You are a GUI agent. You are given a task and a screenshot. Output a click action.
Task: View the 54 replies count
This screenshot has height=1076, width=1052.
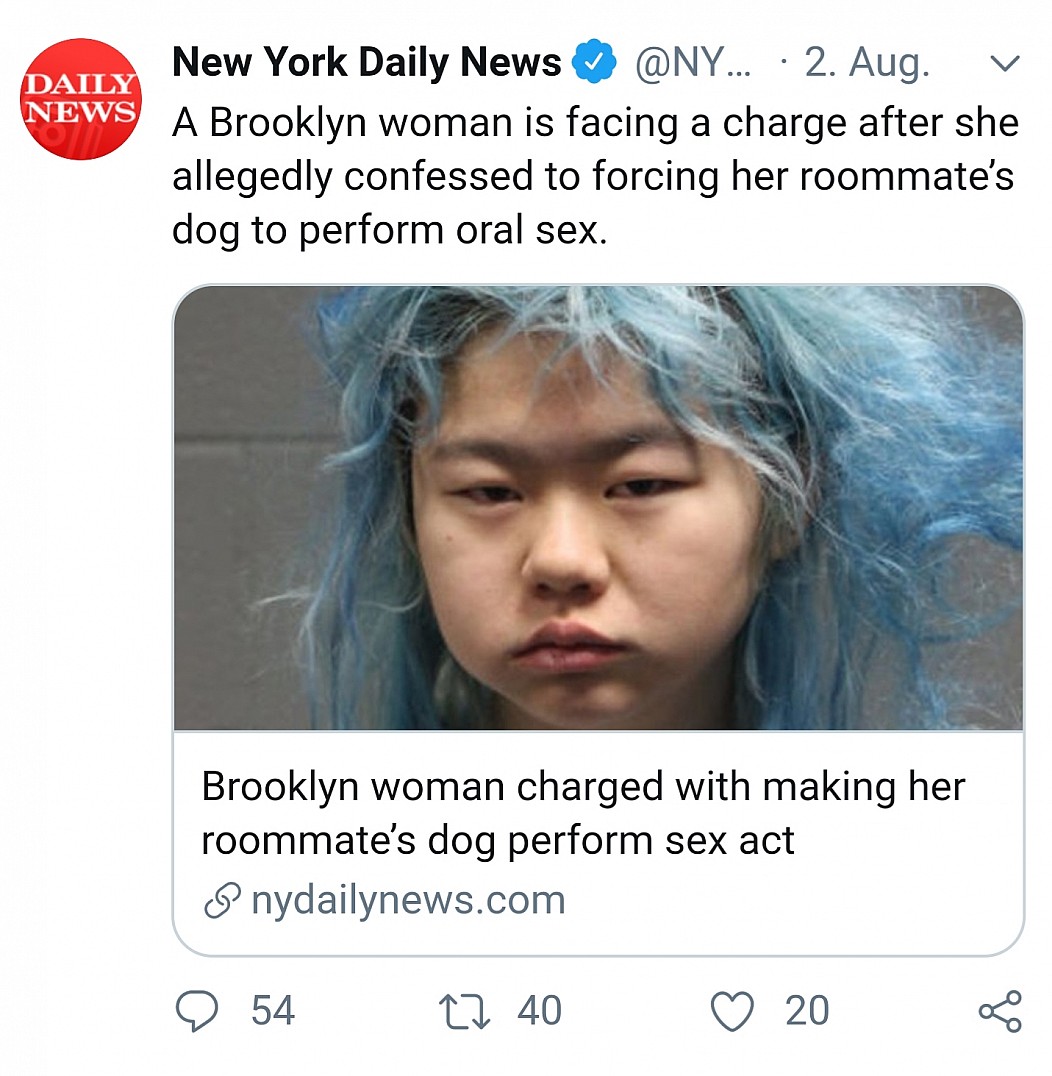pyautogui.click(x=273, y=1011)
